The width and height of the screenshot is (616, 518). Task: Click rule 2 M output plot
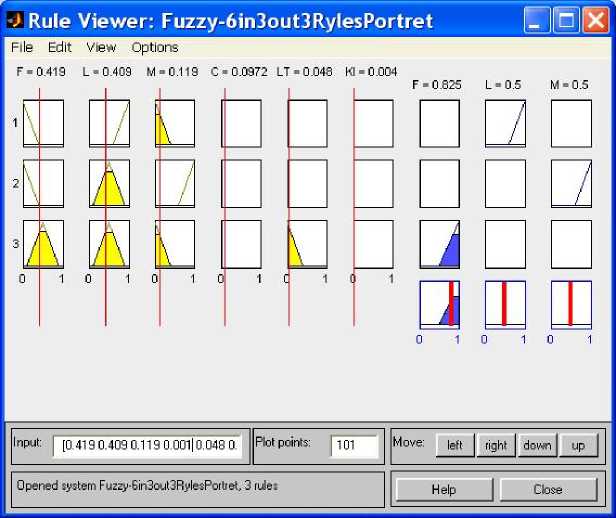point(571,183)
